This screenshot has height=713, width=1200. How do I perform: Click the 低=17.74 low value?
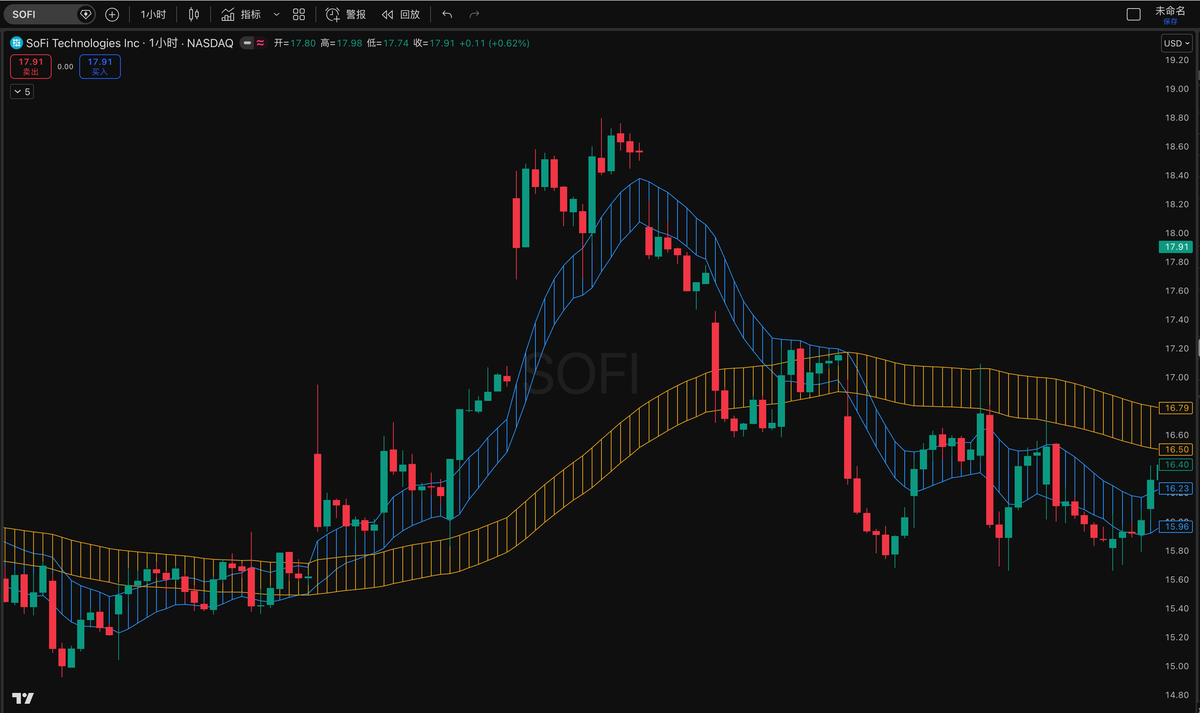pos(388,43)
